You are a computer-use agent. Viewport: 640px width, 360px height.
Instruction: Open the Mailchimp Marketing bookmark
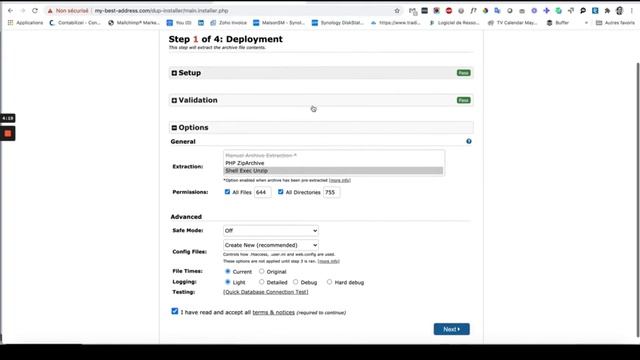[x=134, y=23]
